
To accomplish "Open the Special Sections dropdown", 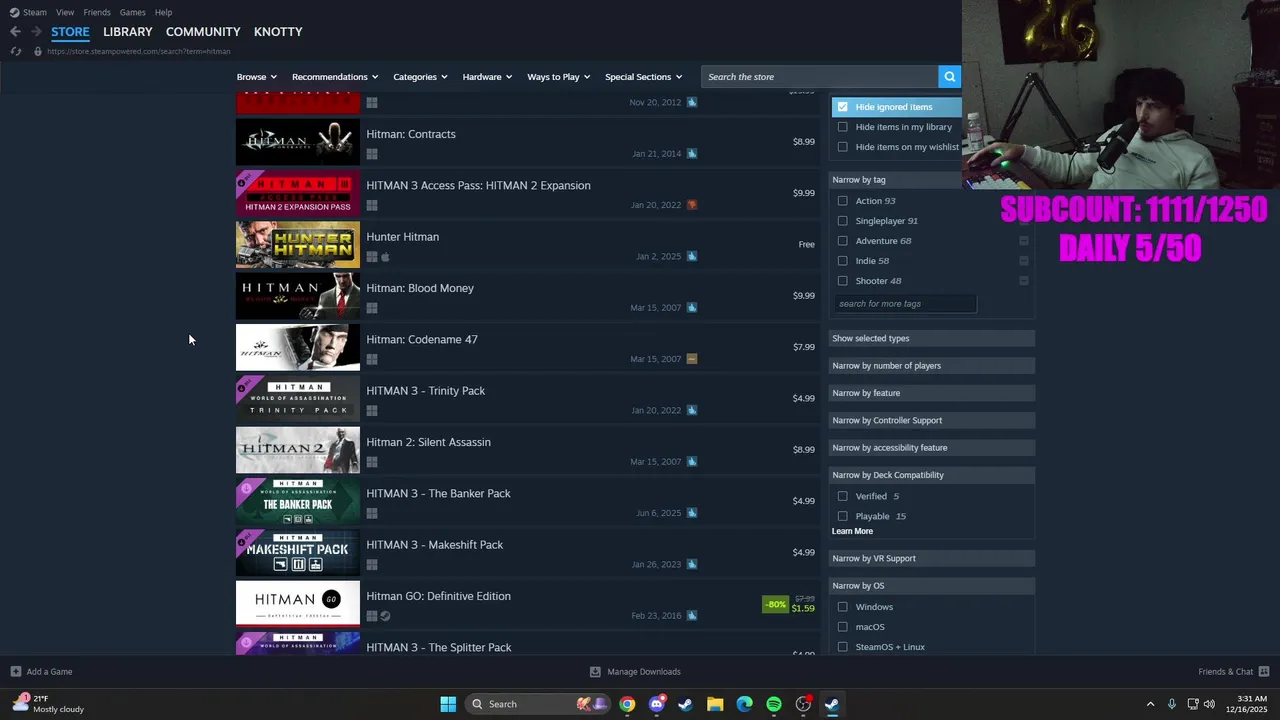I will click(643, 77).
